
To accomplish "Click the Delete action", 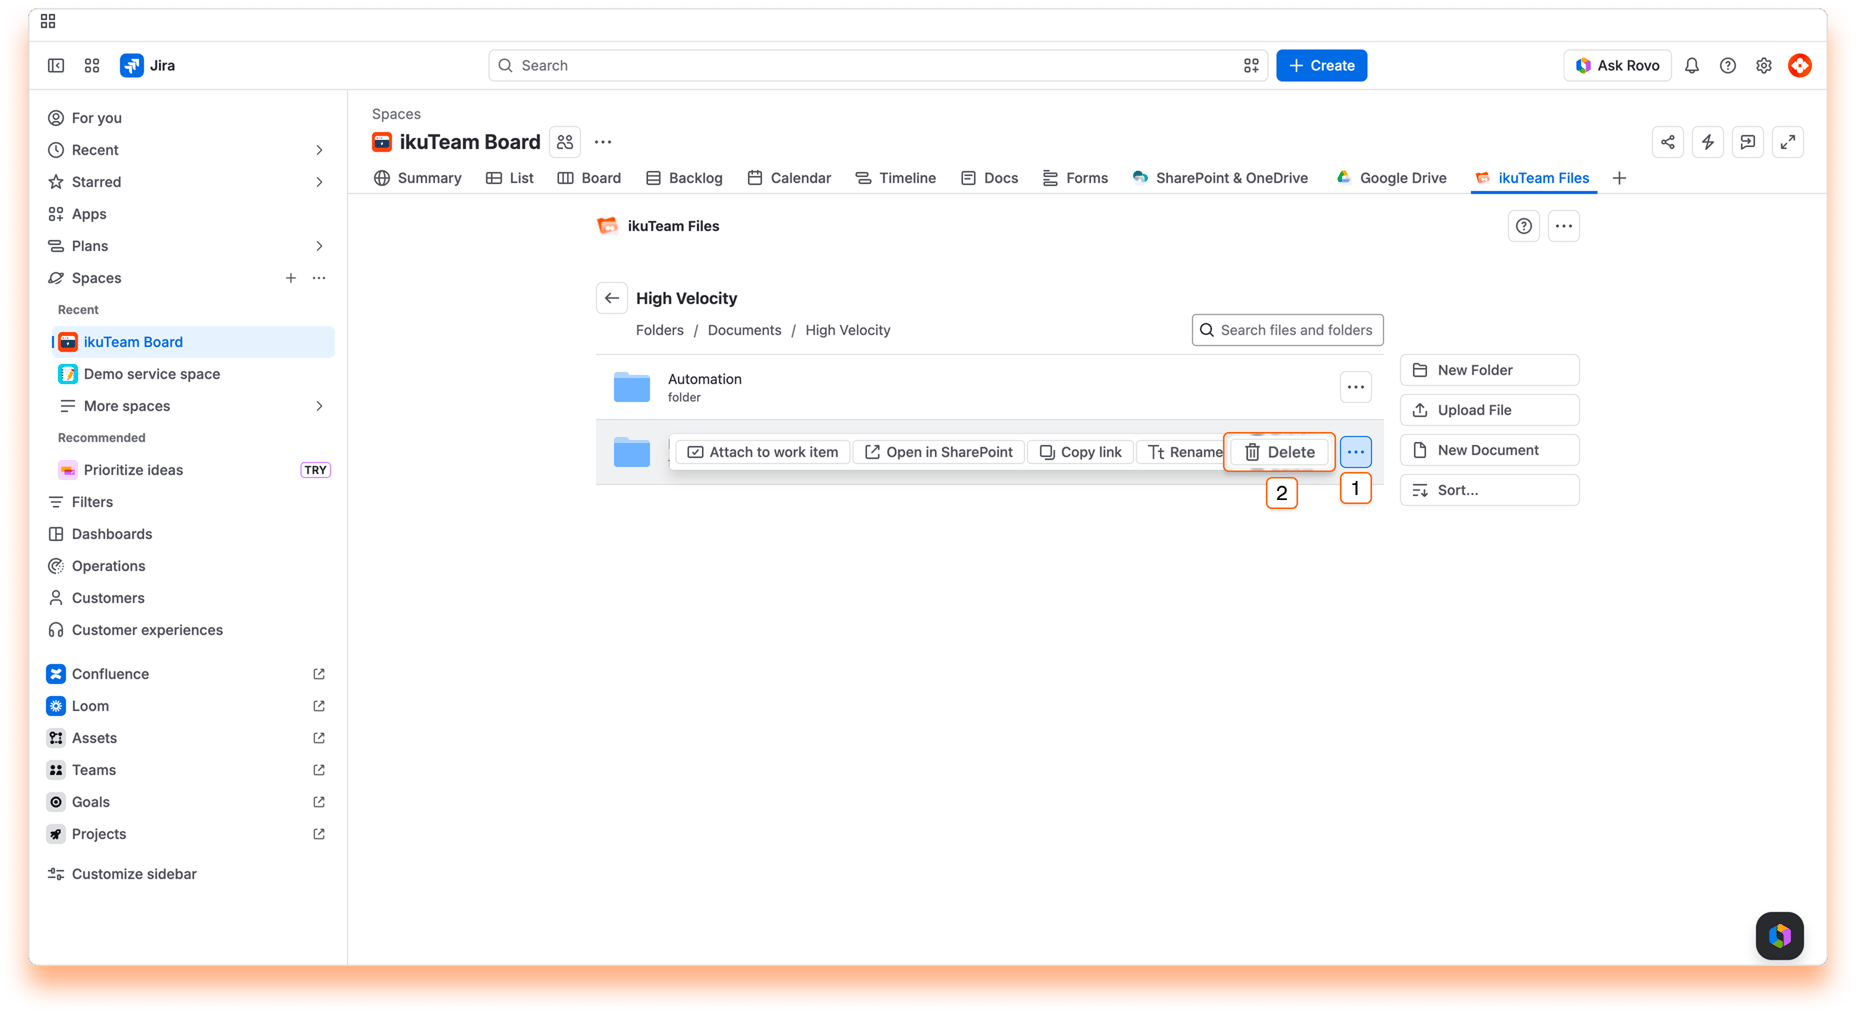I will pyautogui.click(x=1280, y=452).
